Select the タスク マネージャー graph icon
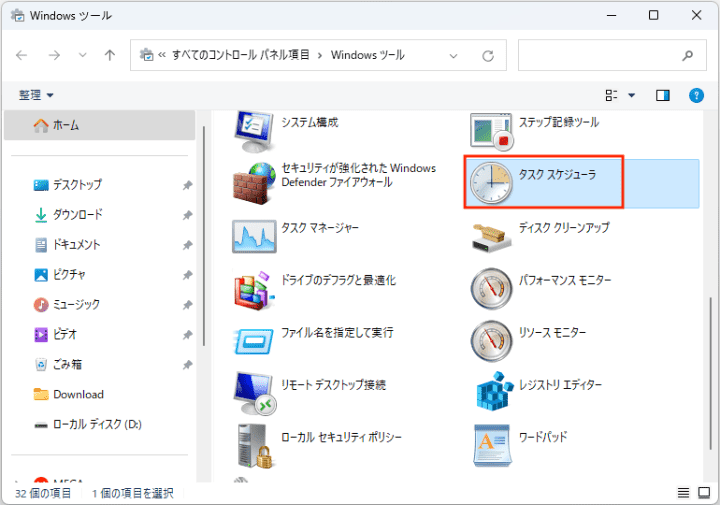The height and width of the screenshot is (505, 720). click(254, 236)
